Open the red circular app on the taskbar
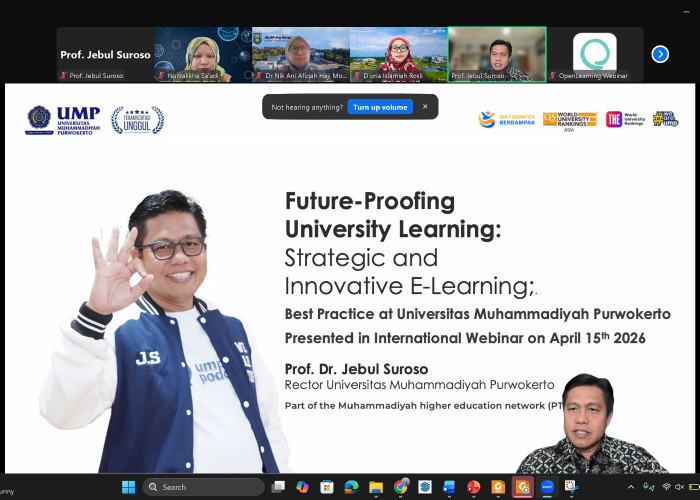Viewport: 700px width, 500px height. coord(473,487)
